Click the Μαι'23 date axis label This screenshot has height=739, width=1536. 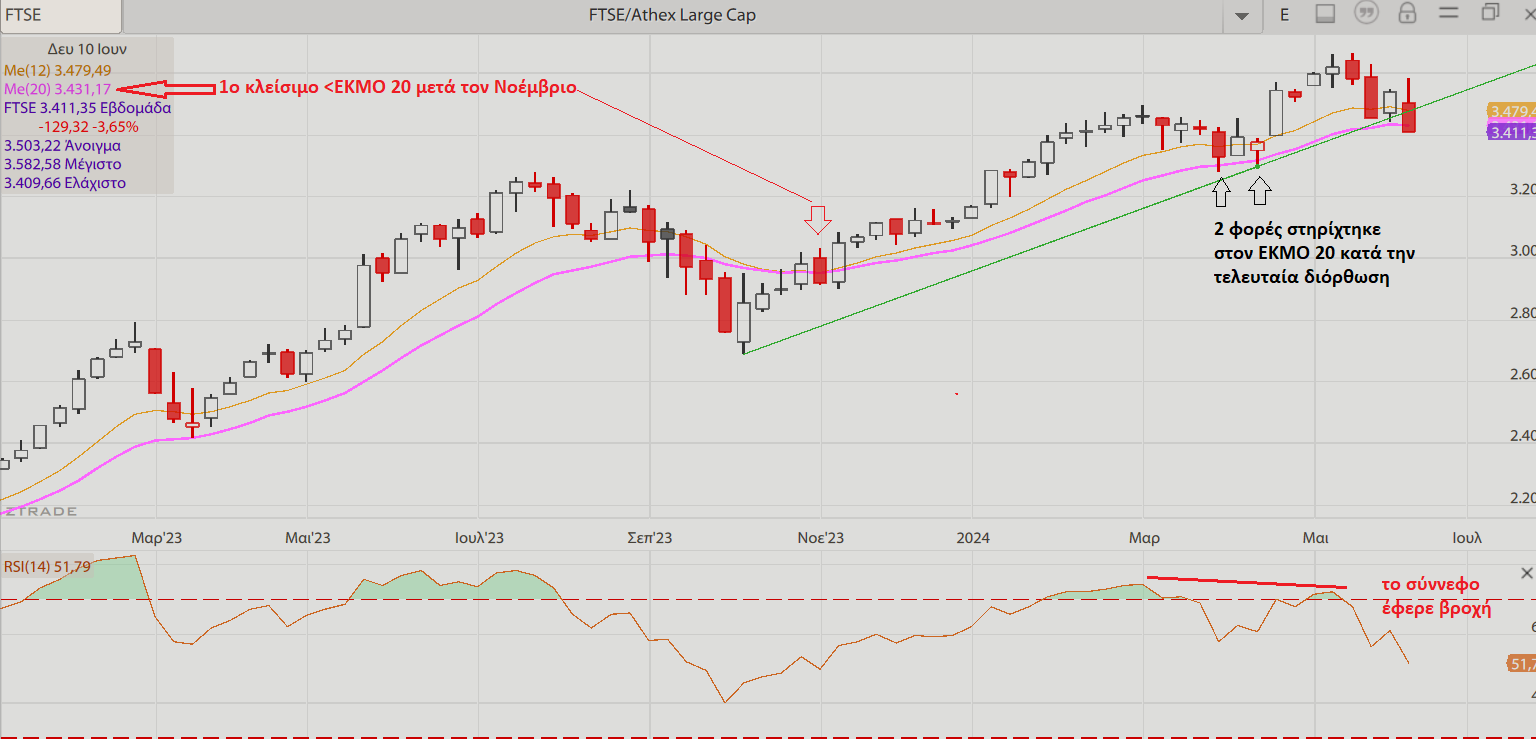coord(307,538)
